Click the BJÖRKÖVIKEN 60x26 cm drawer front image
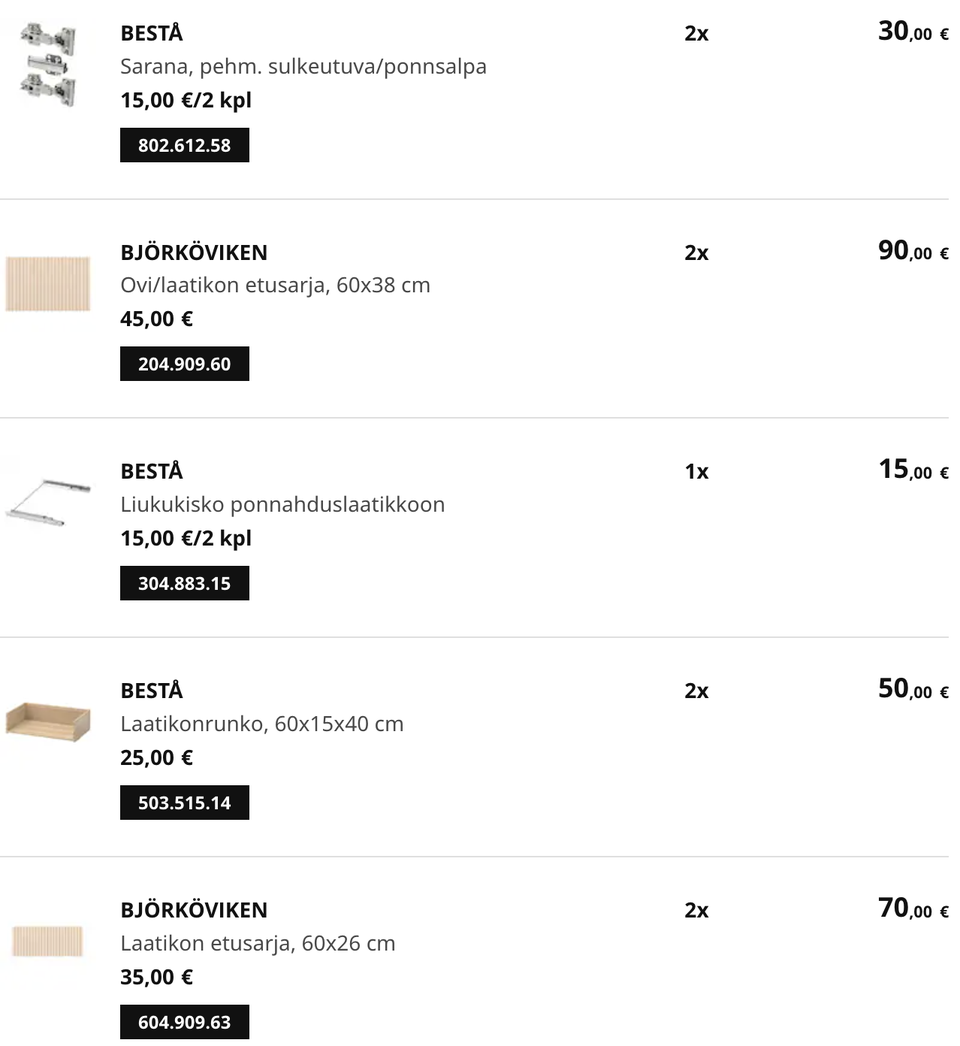This screenshot has width=960, height=1046. click(47, 941)
